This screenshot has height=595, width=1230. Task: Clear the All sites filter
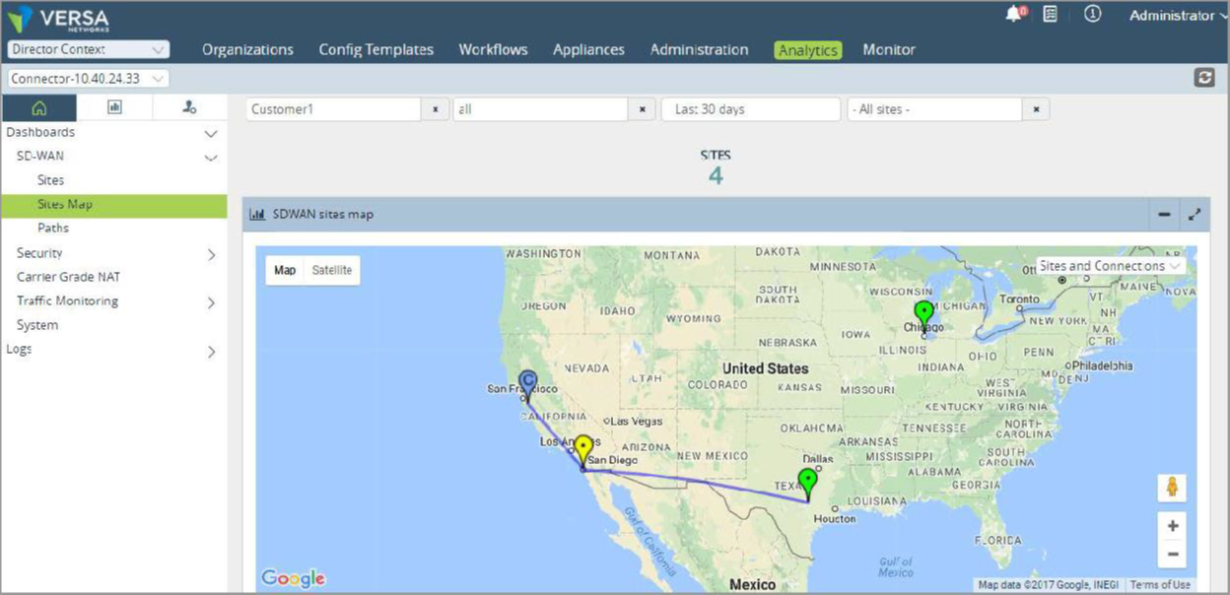pos(1037,110)
